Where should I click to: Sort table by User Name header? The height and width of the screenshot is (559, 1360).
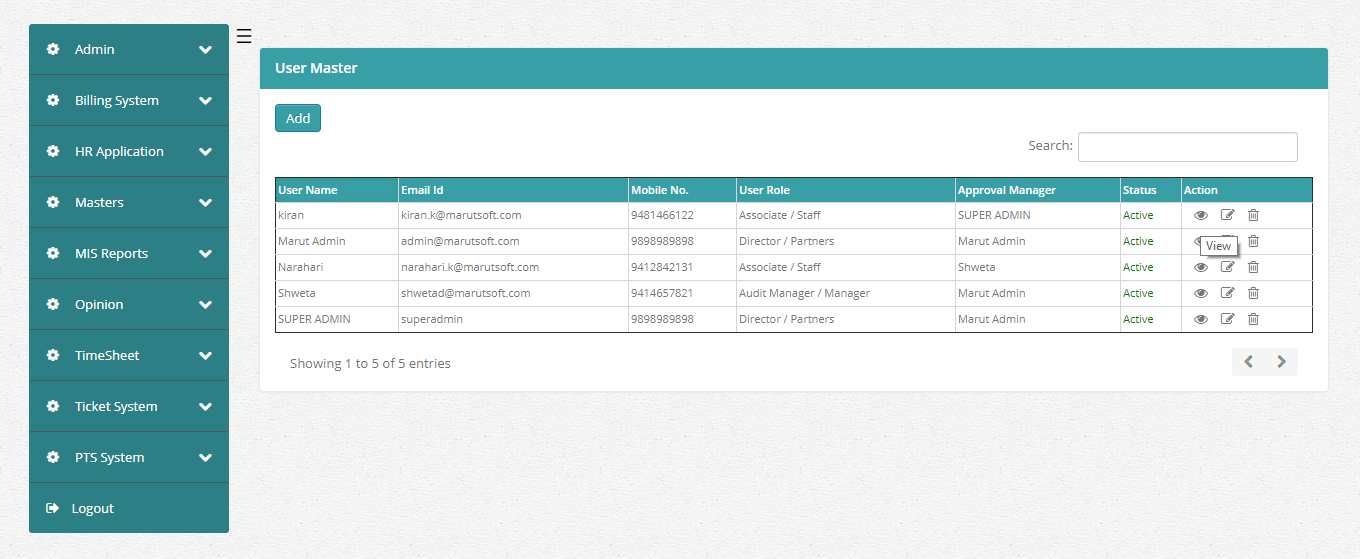click(308, 190)
